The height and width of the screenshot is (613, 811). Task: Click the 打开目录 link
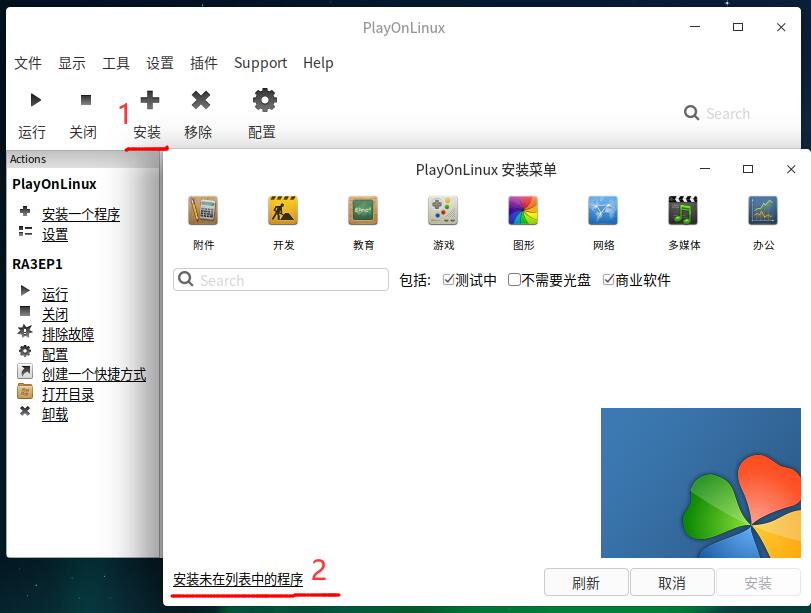click(68, 395)
